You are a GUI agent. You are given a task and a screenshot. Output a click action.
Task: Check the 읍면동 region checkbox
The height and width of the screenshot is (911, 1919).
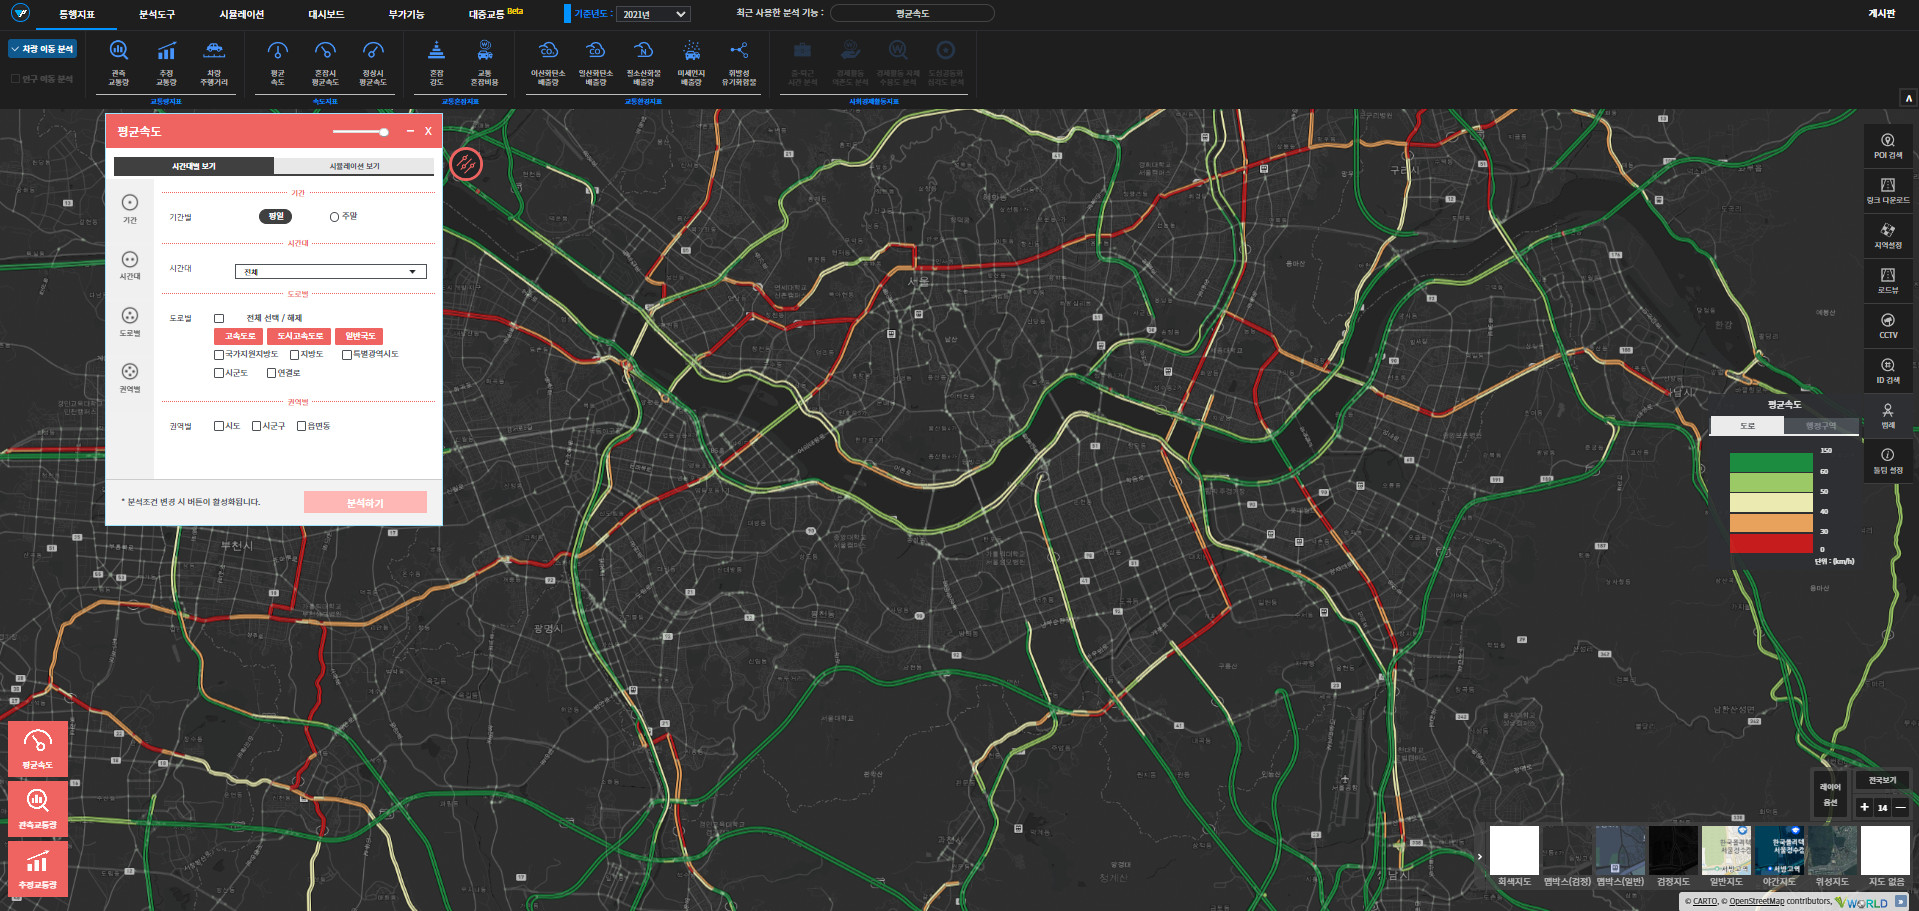(302, 426)
